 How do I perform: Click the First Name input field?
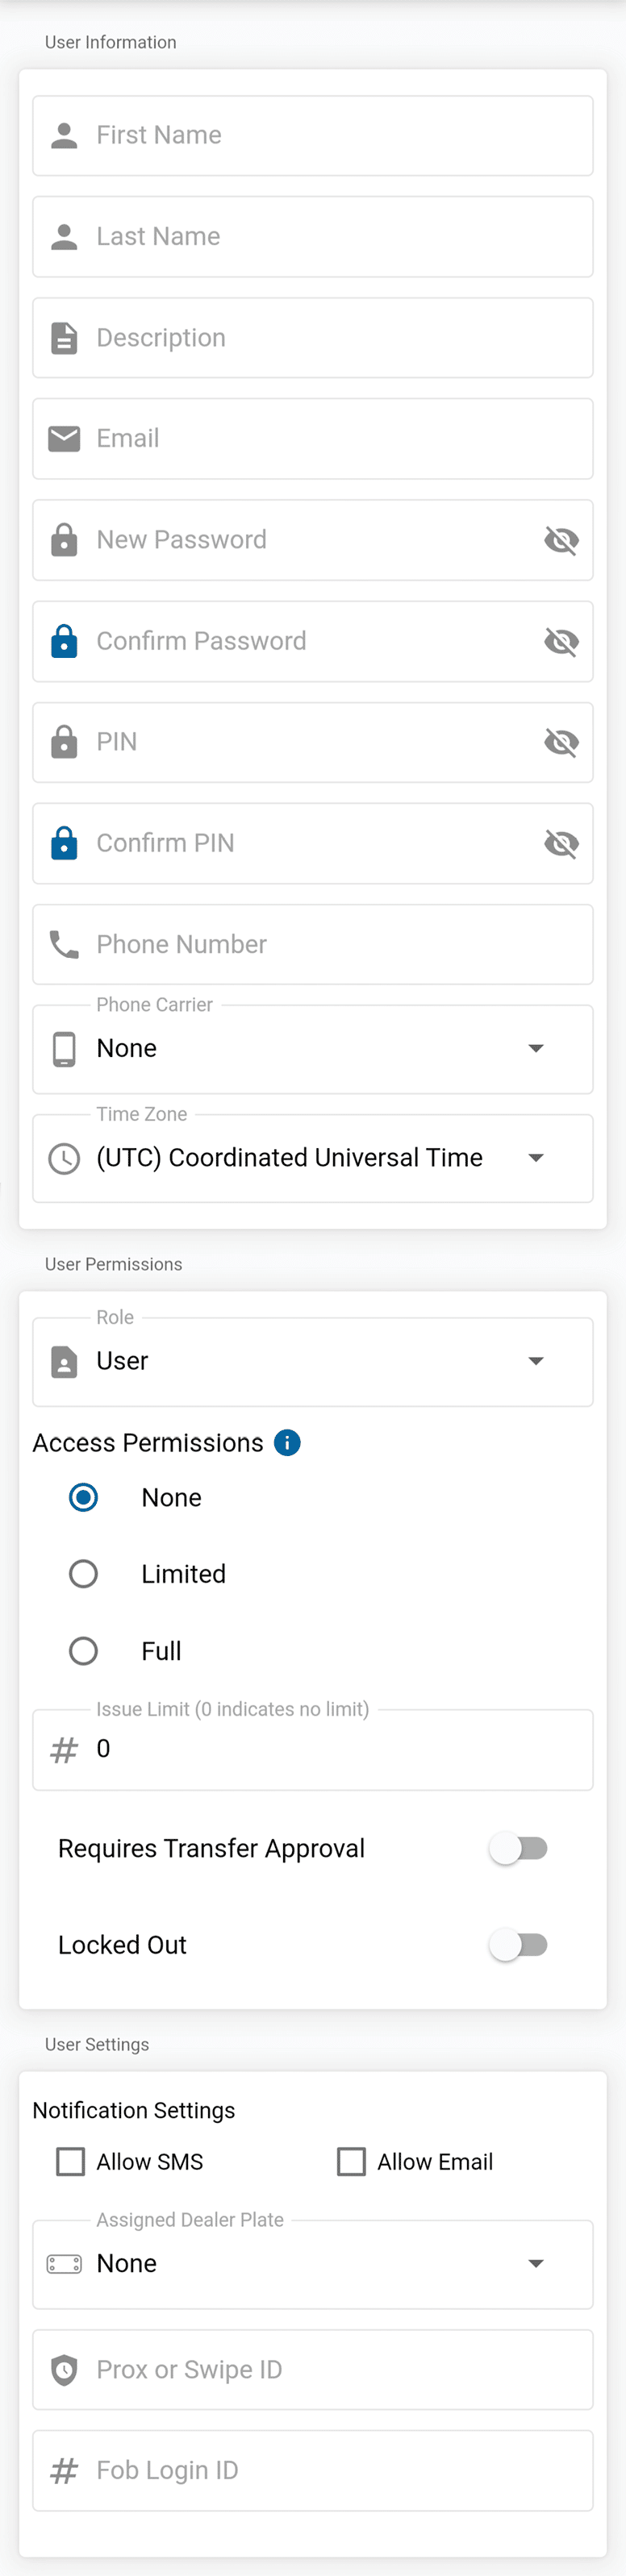(x=330, y=135)
